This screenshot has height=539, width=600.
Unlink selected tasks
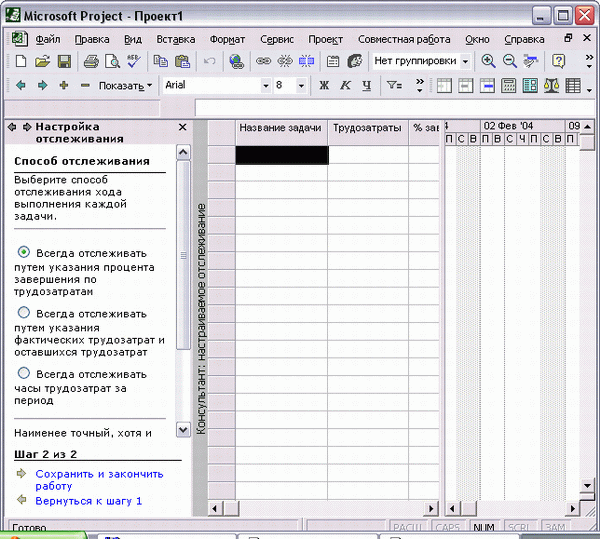(x=285, y=61)
